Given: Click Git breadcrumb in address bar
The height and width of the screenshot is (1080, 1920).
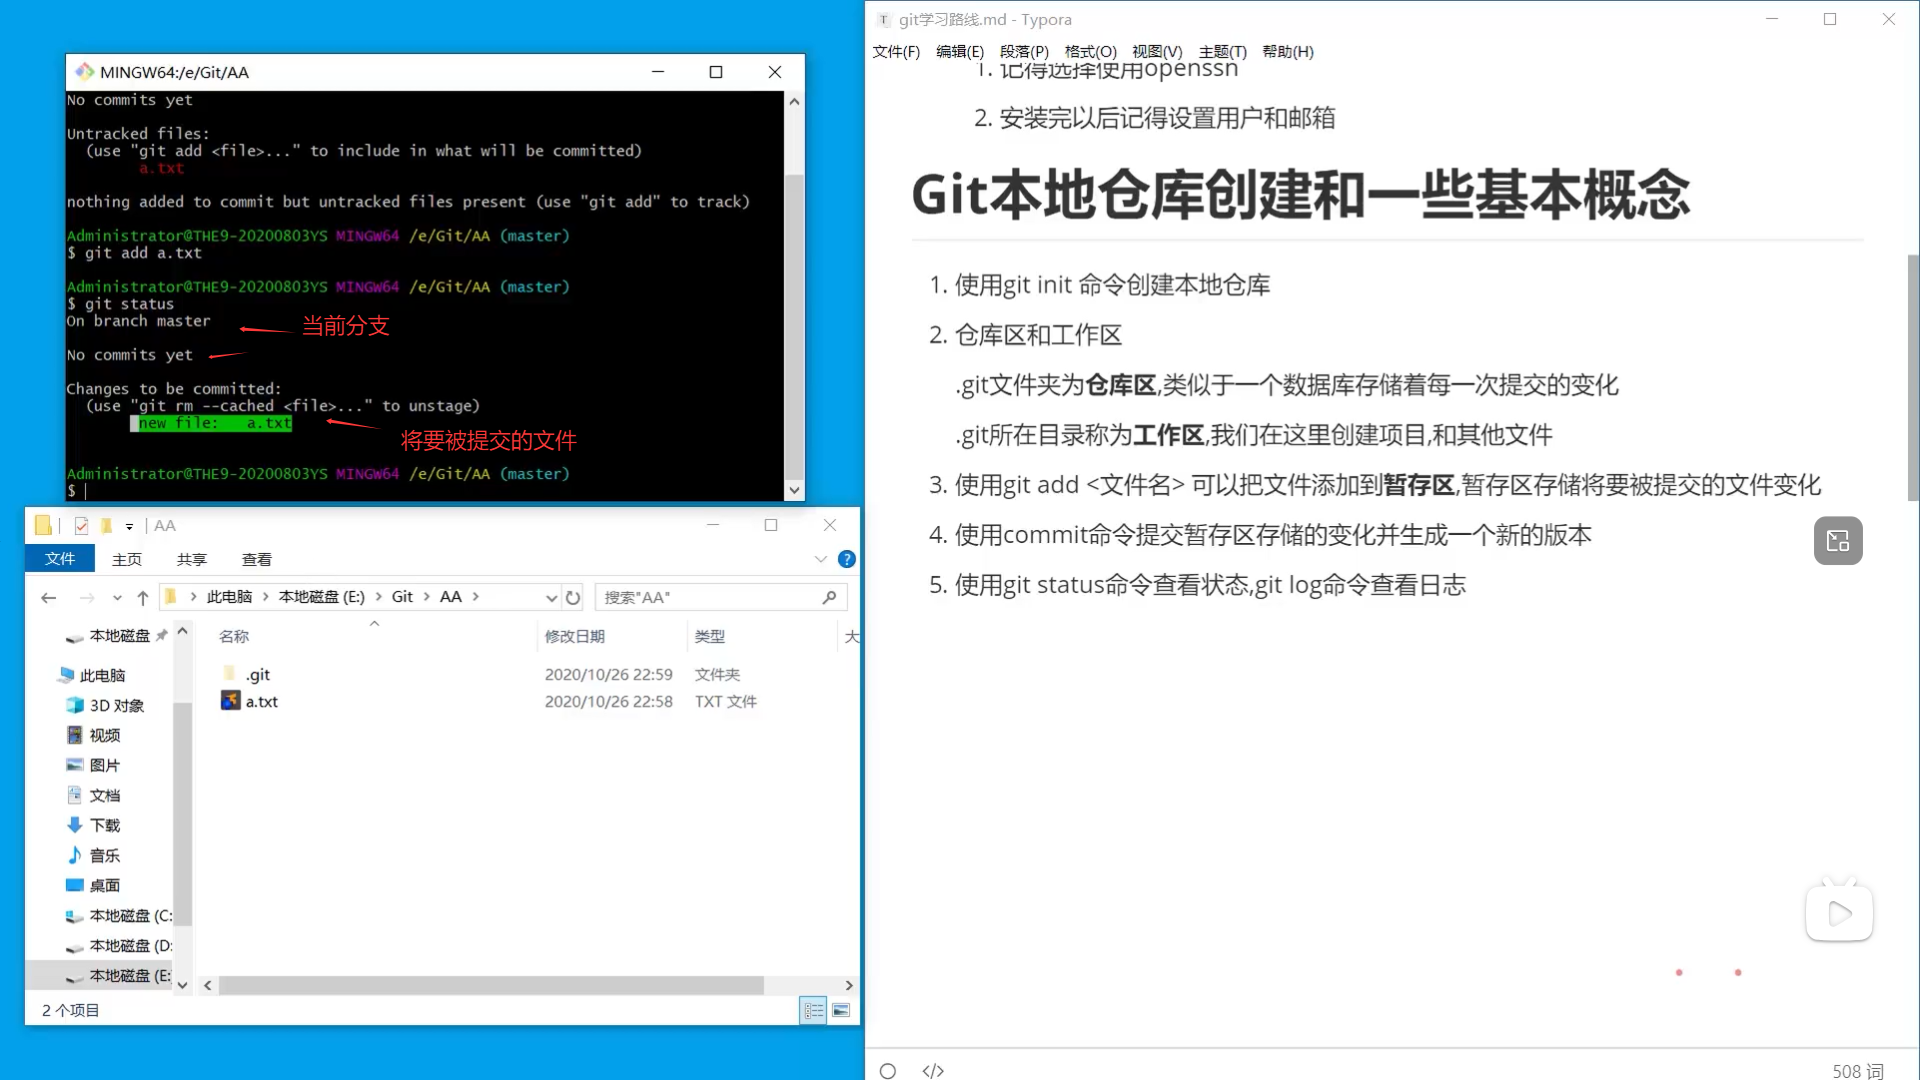Looking at the screenshot, I should (402, 597).
